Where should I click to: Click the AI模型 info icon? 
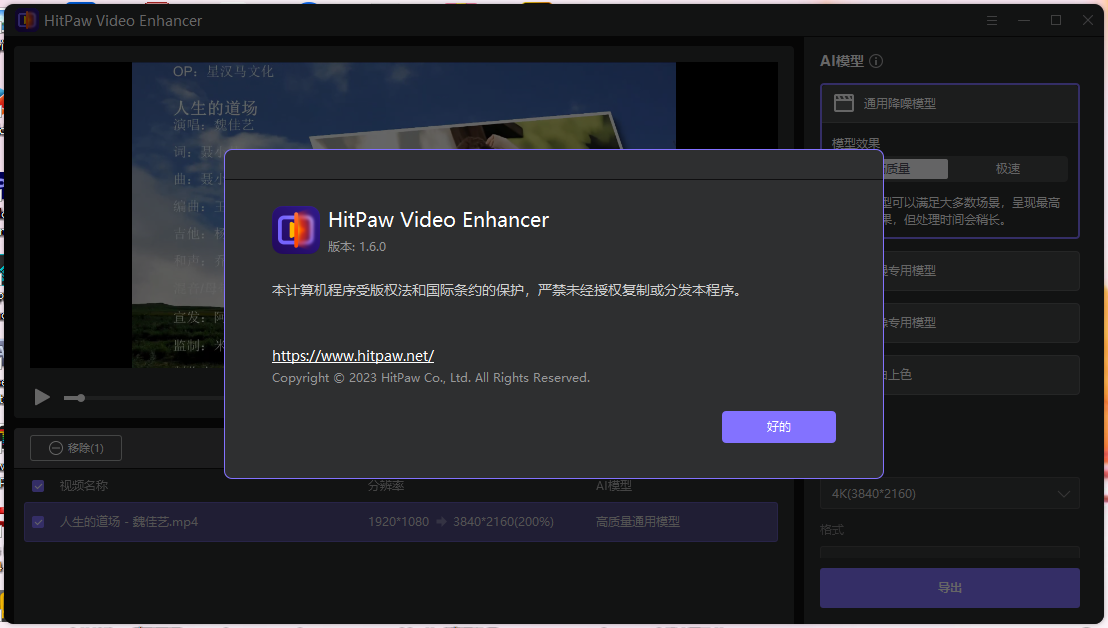(x=876, y=61)
